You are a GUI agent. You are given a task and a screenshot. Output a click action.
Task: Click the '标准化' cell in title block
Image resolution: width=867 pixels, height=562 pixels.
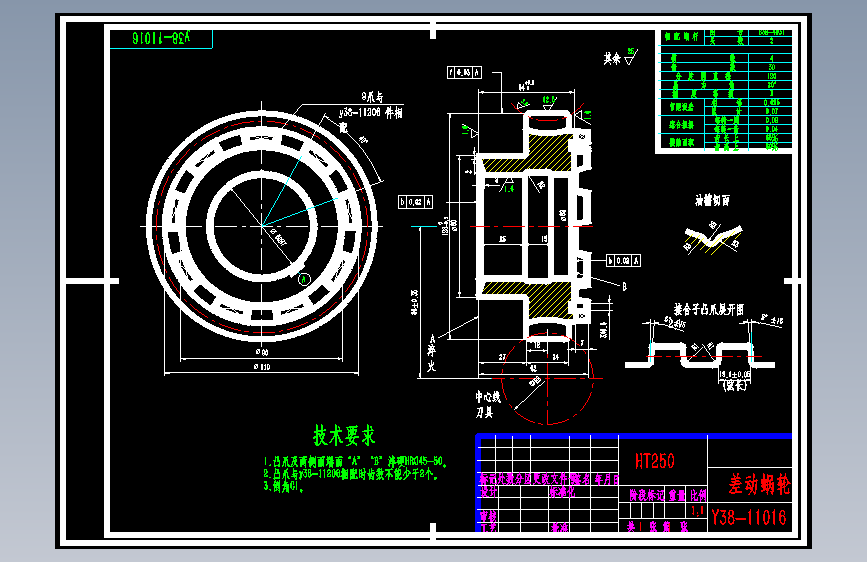point(562,492)
